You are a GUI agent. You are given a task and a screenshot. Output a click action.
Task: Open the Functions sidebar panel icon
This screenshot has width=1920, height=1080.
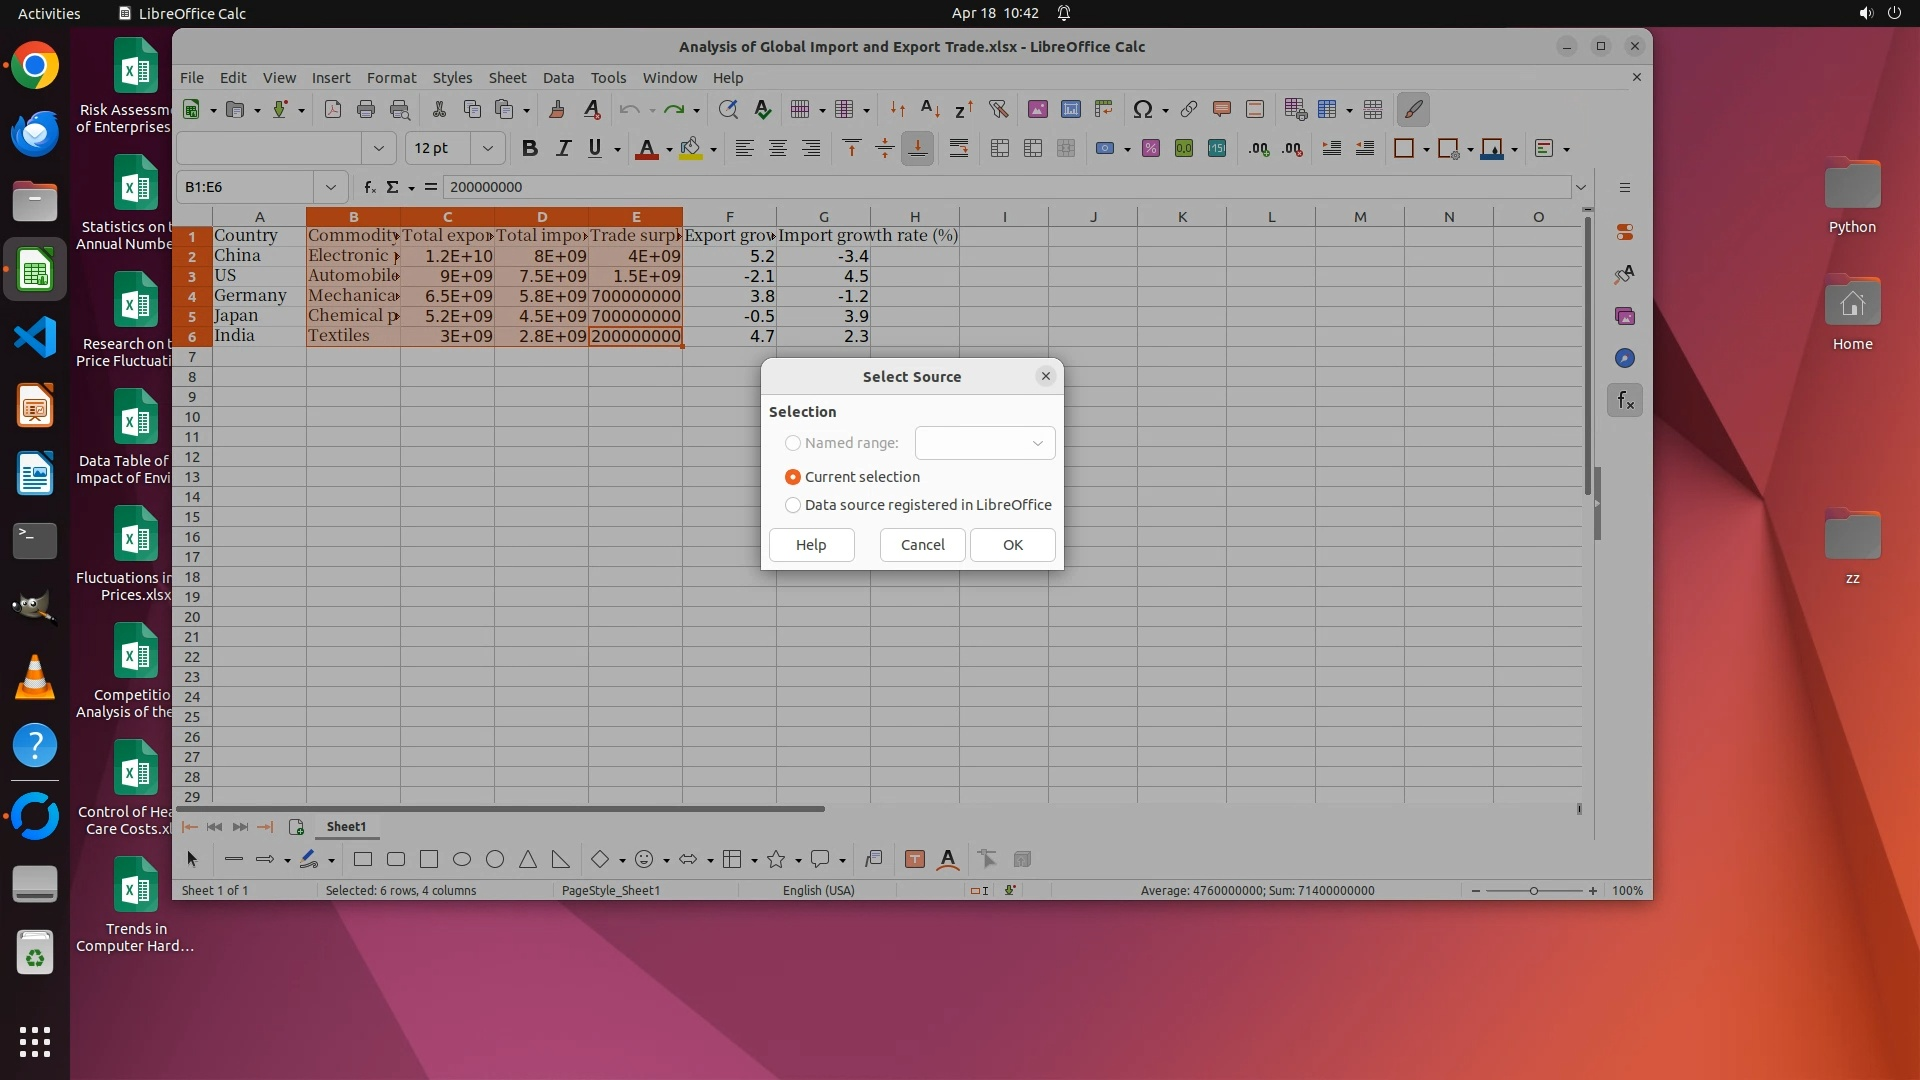1625,401
